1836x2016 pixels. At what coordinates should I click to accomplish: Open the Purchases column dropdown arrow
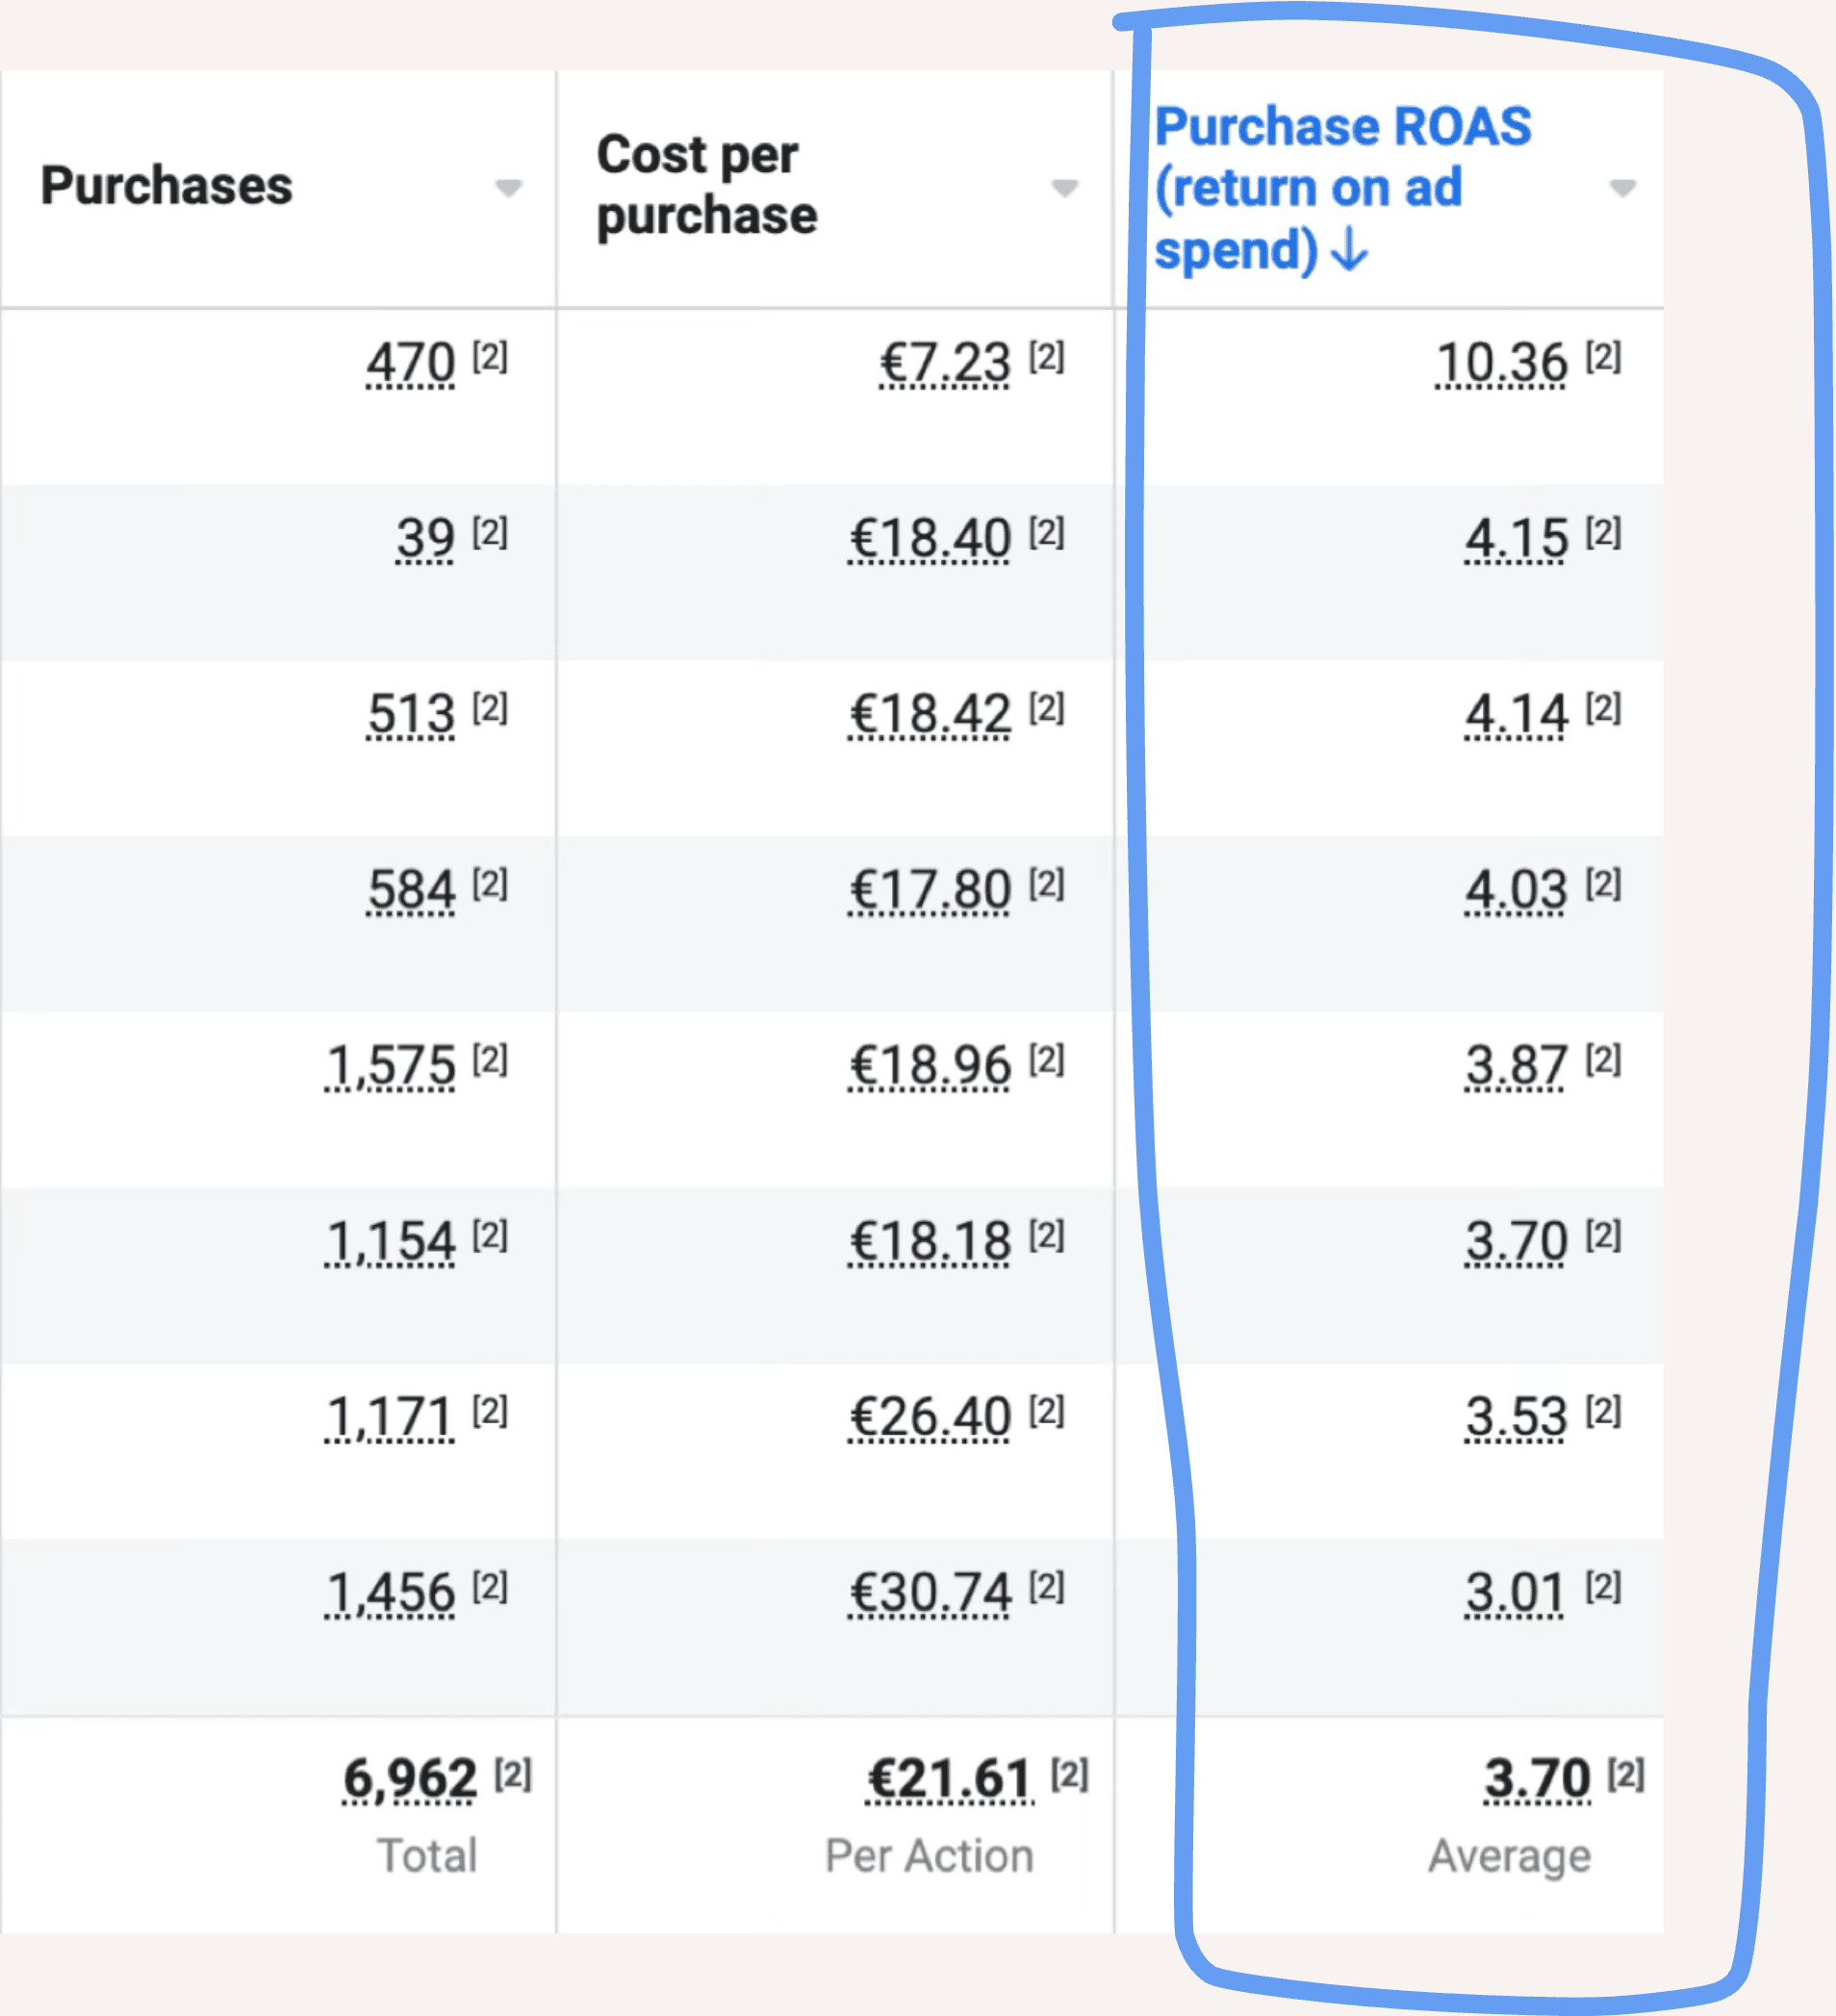point(509,188)
